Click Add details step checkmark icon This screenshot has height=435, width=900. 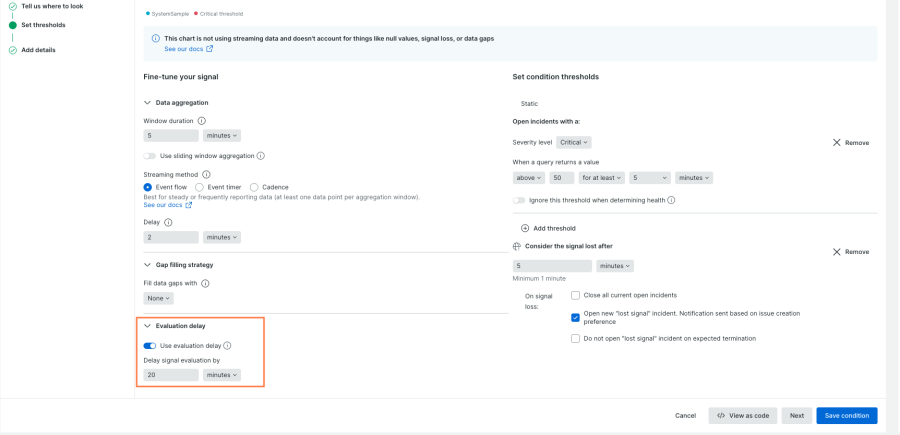click(13, 50)
